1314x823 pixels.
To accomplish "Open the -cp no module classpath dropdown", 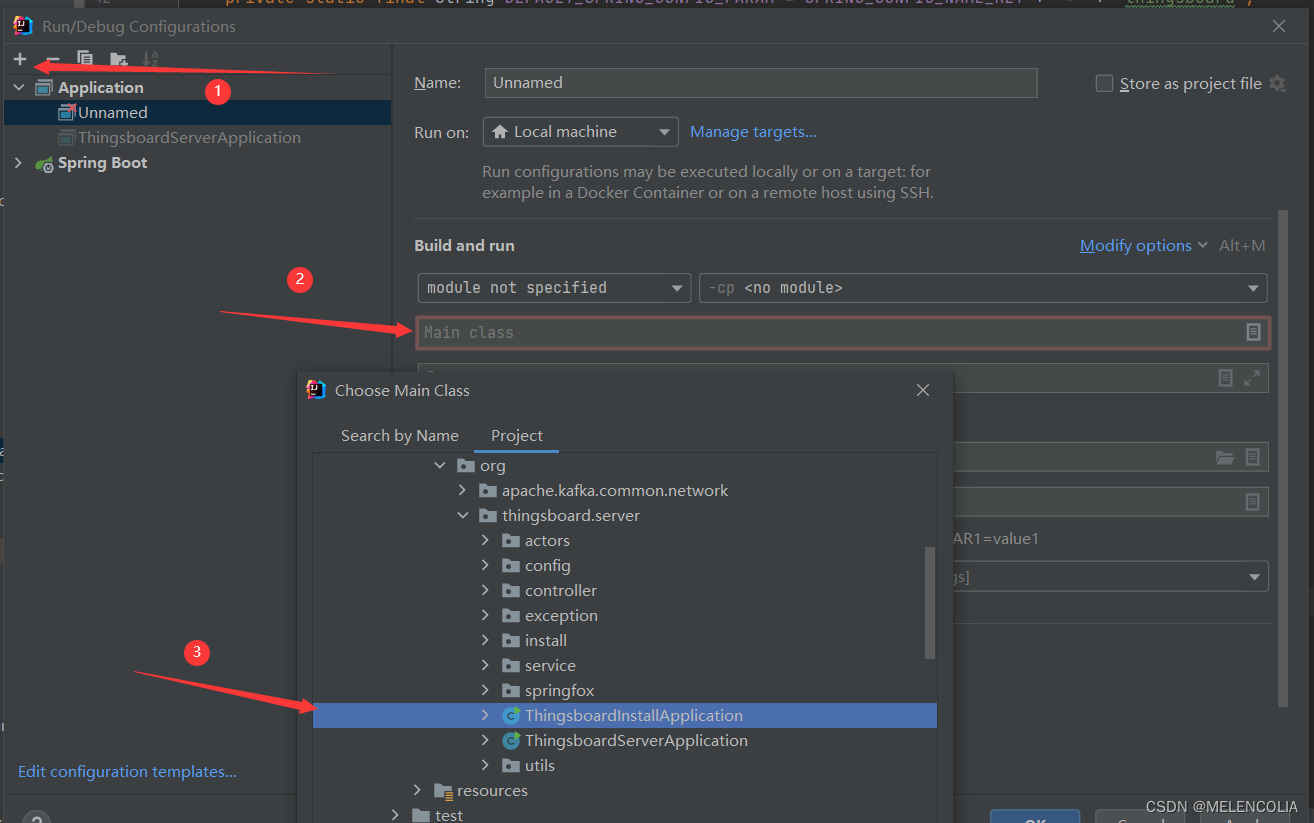I will point(983,288).
